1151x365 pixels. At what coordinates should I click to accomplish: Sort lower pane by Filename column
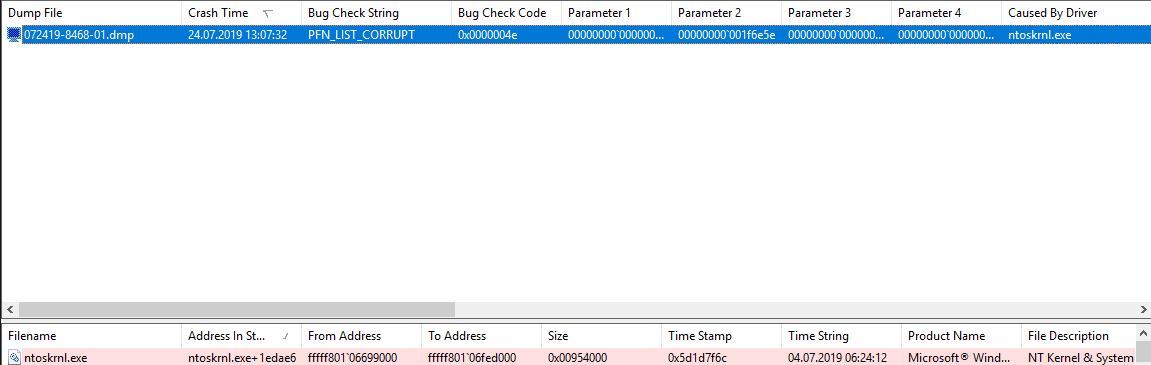pos(91,336)
